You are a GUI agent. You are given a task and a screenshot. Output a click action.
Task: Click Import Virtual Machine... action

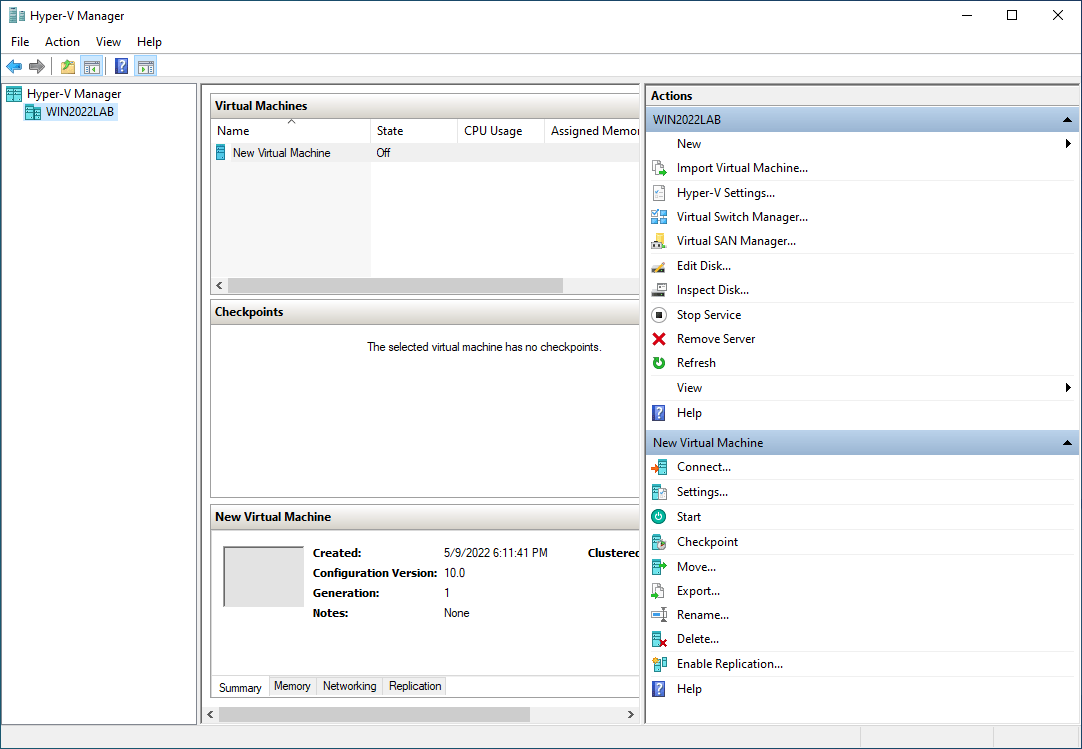[742, 168]
